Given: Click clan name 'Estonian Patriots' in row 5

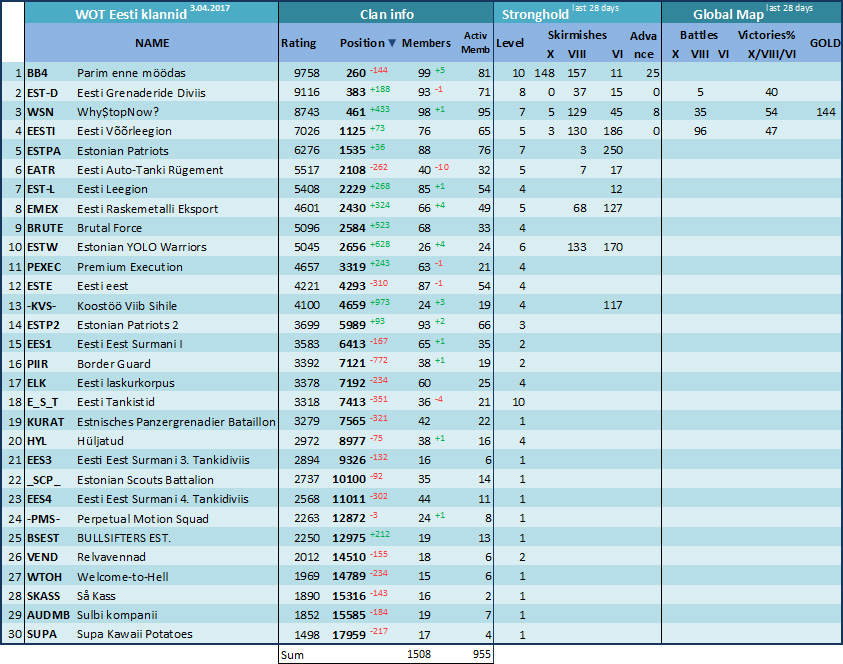Looking at the screenshot, I should click(x=123, y=151).
